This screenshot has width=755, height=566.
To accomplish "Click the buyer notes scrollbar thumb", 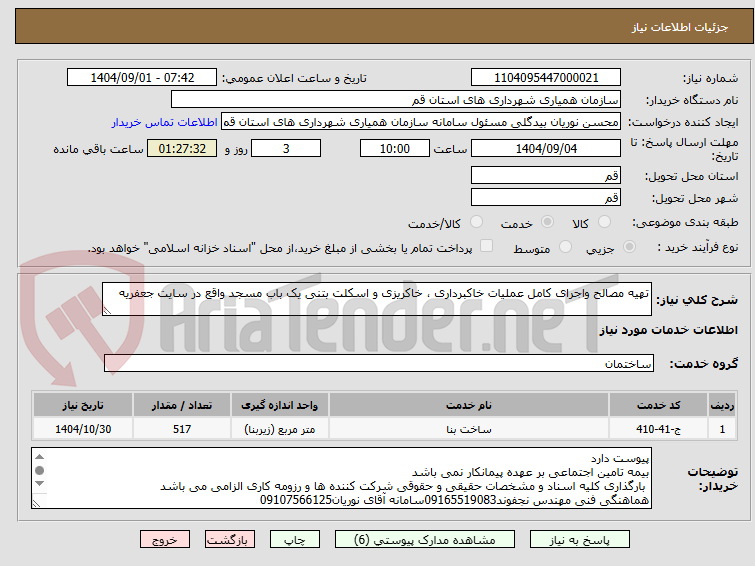I will [x=39, y=470].
